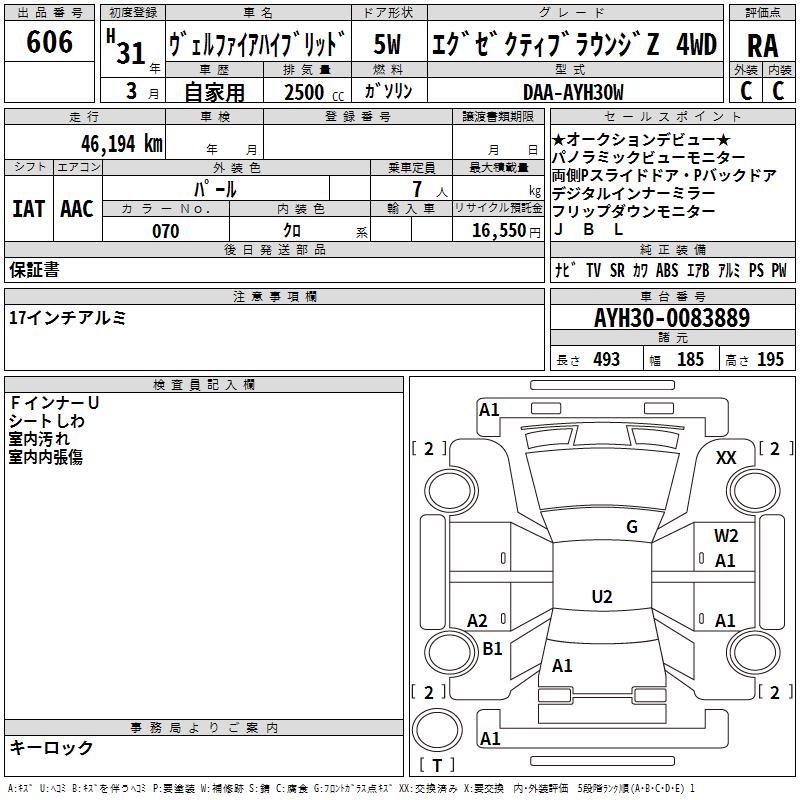This screenshot has width=800, height=800.
Task: Select the W2 repair mark on diagram
Action: (726, 535)
